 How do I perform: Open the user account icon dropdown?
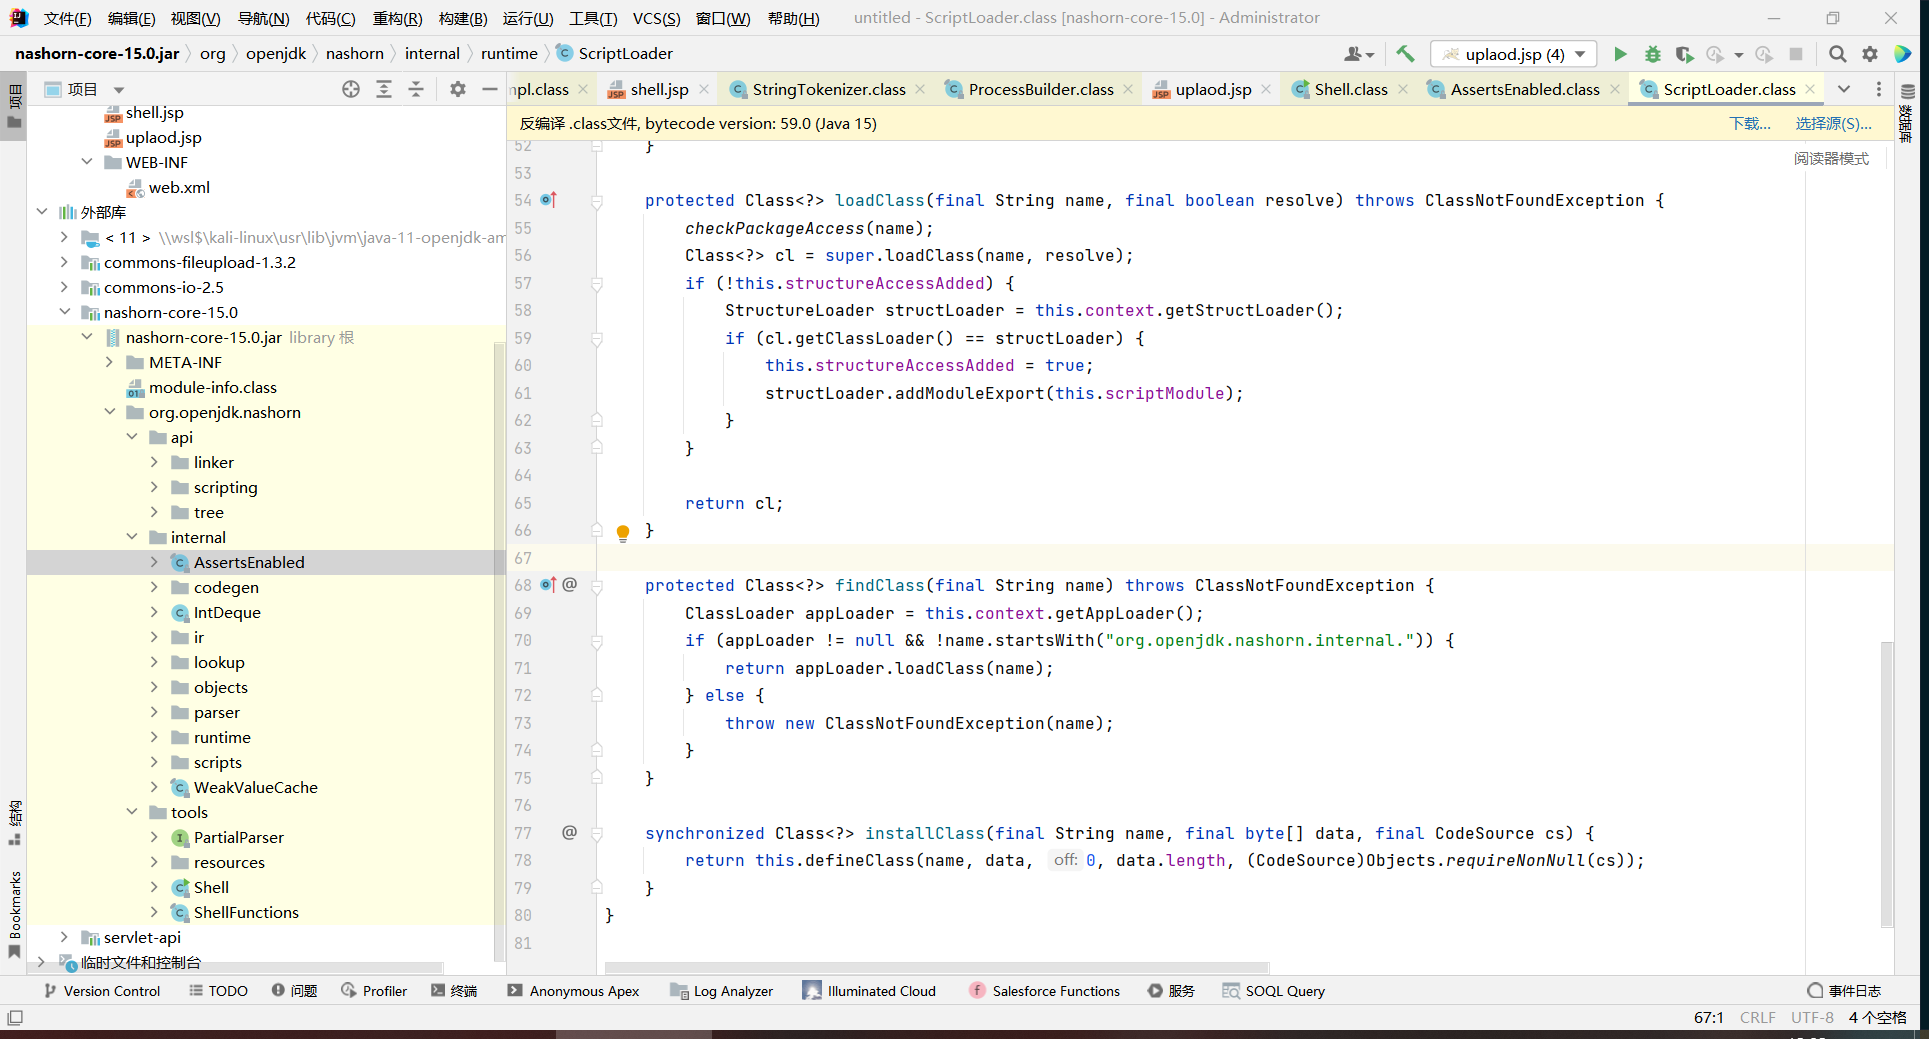1359,54
